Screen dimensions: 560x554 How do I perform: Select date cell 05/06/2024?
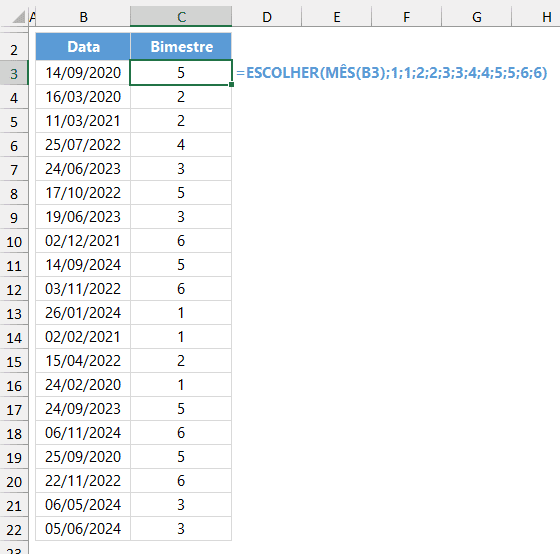(83, 529)
